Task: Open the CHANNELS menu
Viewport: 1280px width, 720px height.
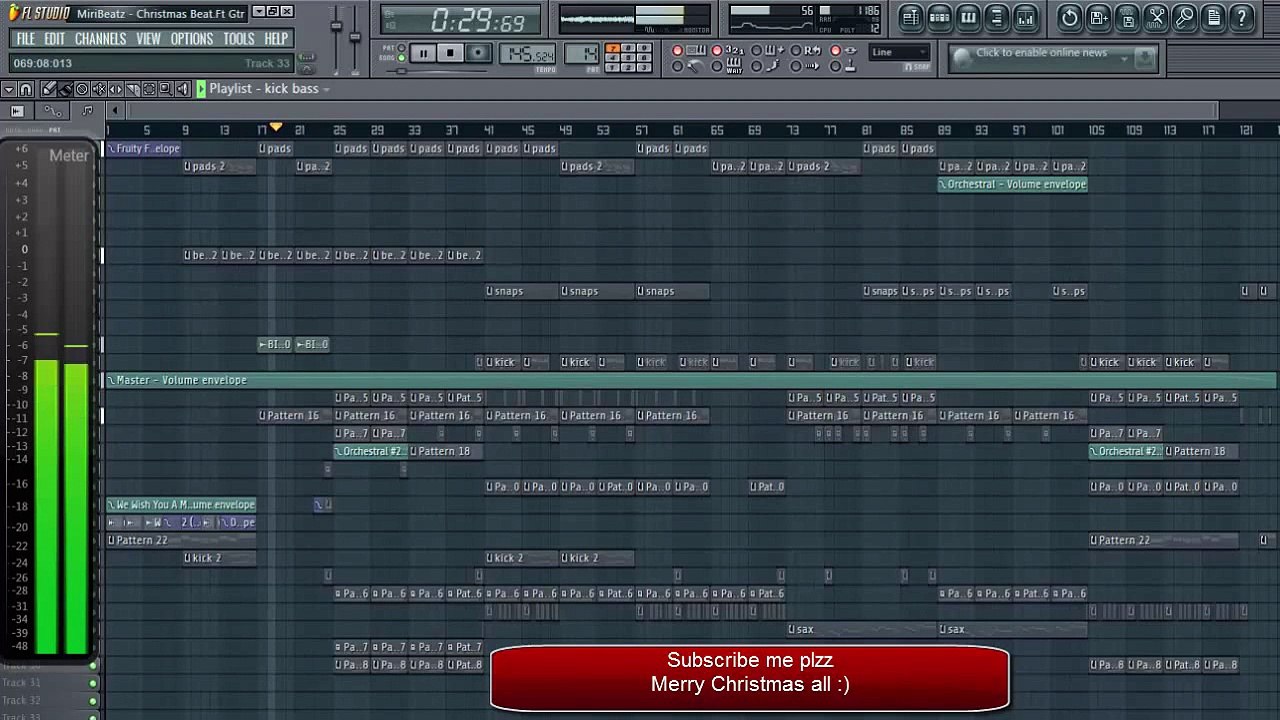Action: coord(100,39)
